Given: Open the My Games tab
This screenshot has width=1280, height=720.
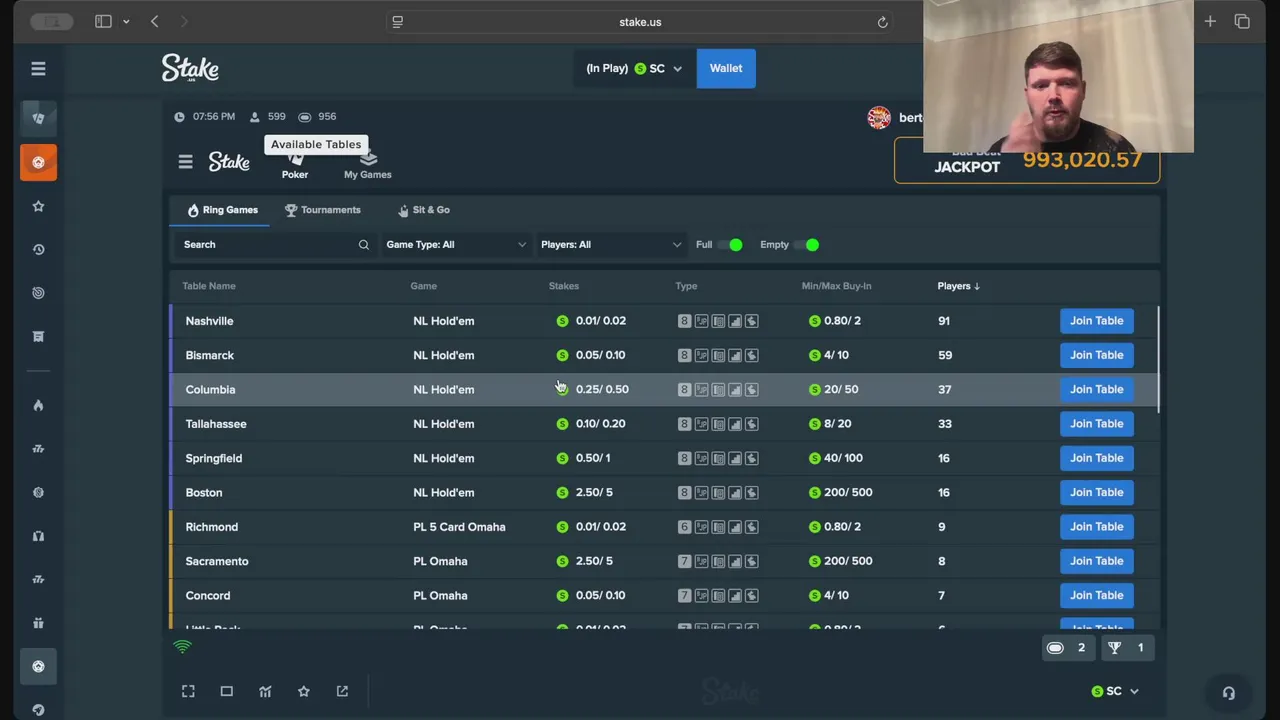Looking at the screenshot, I should click(x=368, y=166).
